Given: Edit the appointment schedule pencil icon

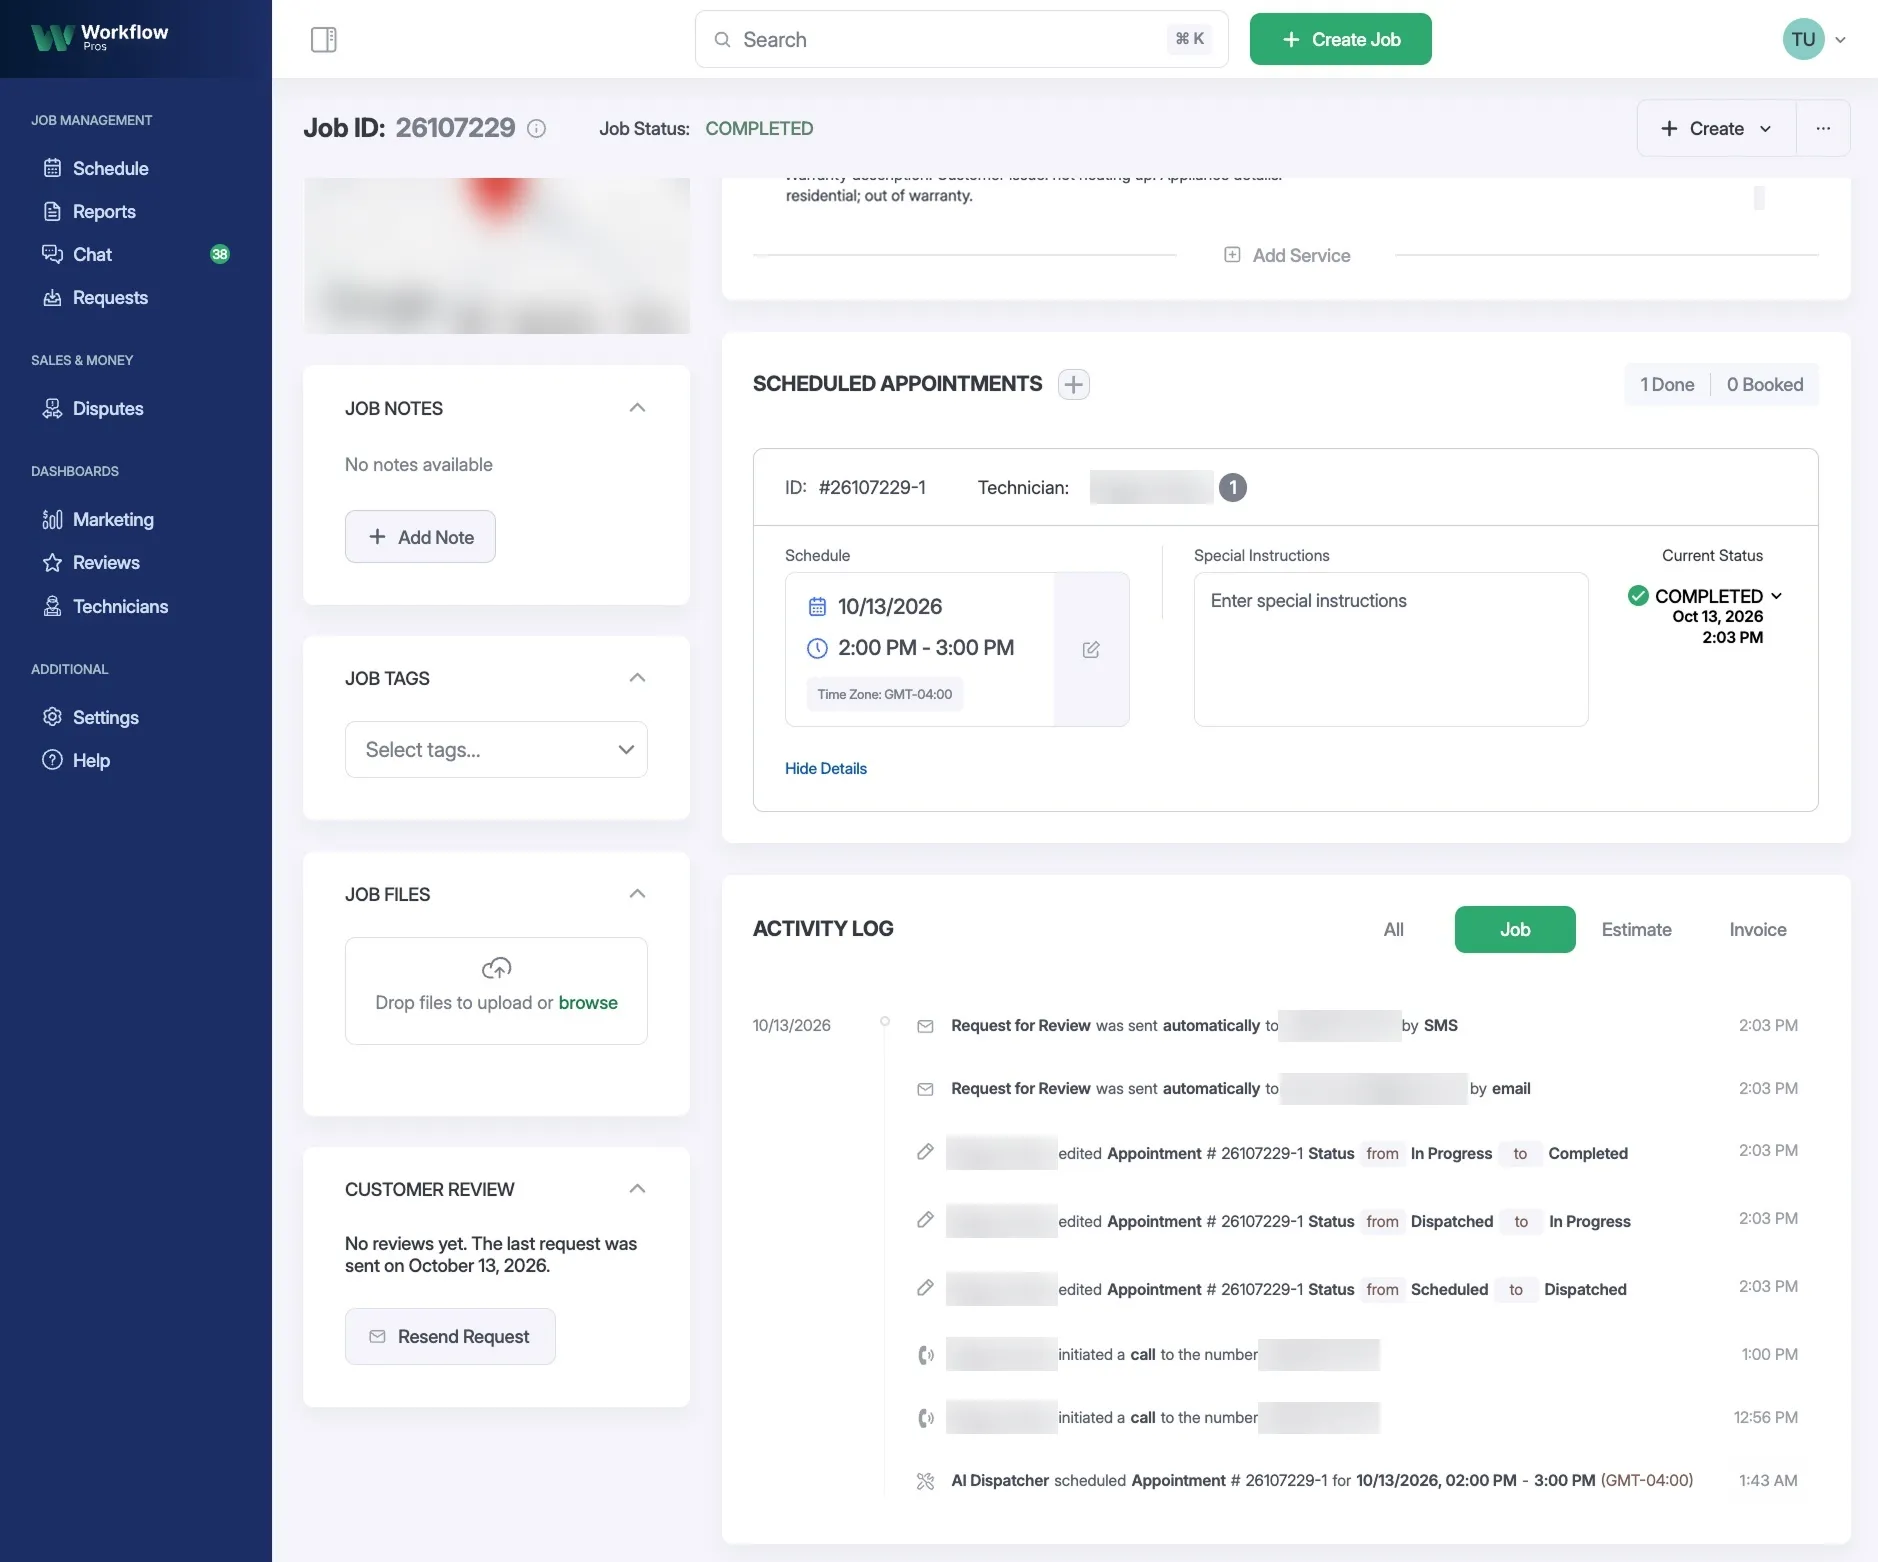Looking at the screenshot, I should (1091, 650).
